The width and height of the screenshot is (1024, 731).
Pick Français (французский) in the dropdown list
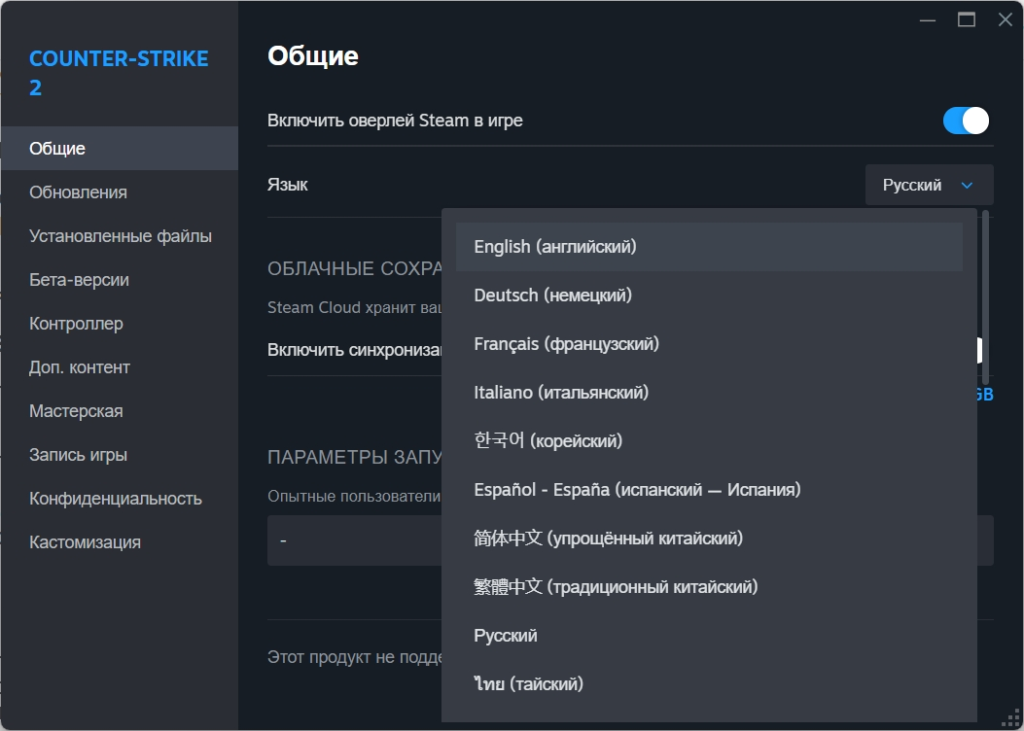click(x=566, y=344)
